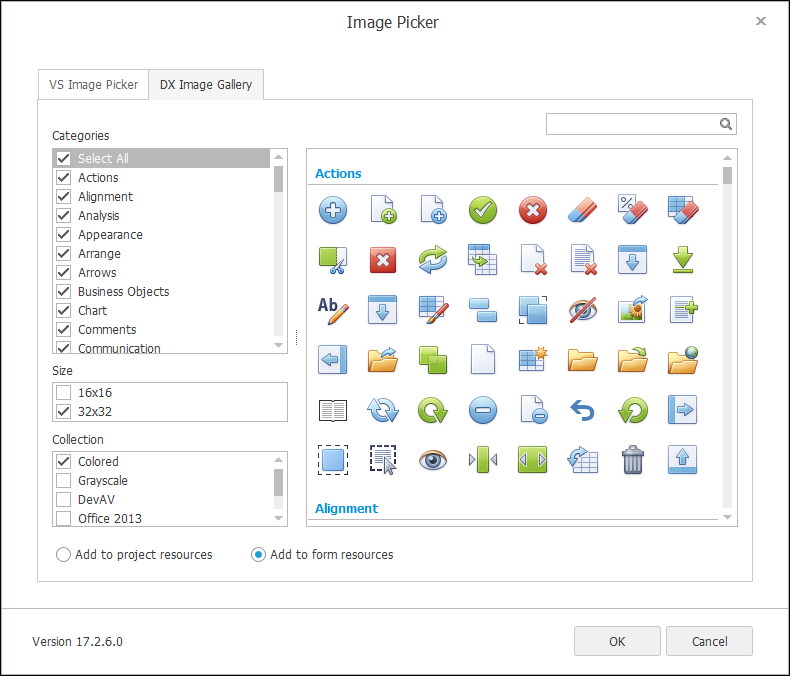790x676 pixels.
Task: Toggle the Actions category checkbox
Action: [63, 177]
